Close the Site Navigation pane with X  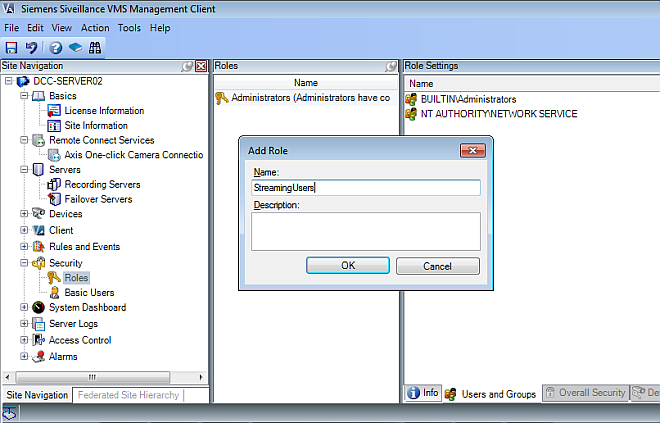(x=201, y=66)
